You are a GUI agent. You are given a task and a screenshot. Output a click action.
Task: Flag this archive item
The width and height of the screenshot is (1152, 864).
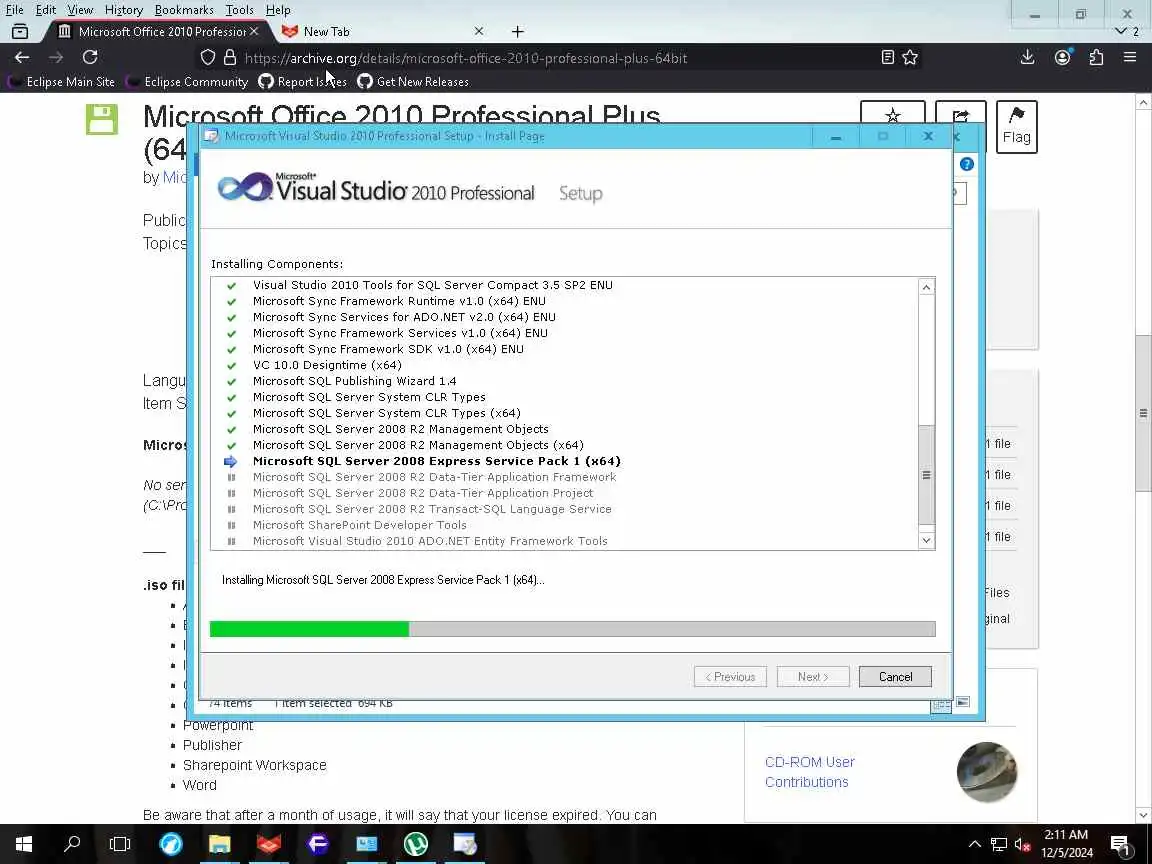(1017, 127)
